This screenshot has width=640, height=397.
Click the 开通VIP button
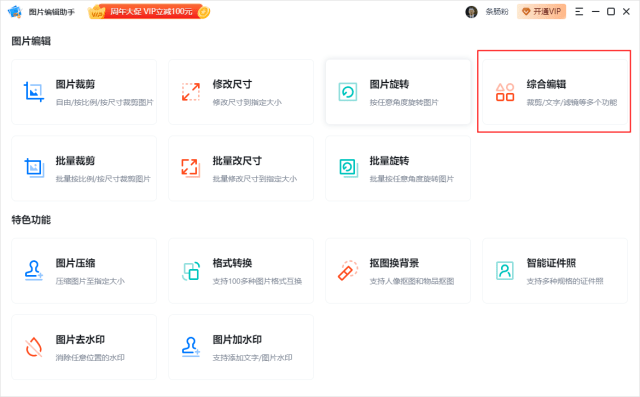point(541,12)
